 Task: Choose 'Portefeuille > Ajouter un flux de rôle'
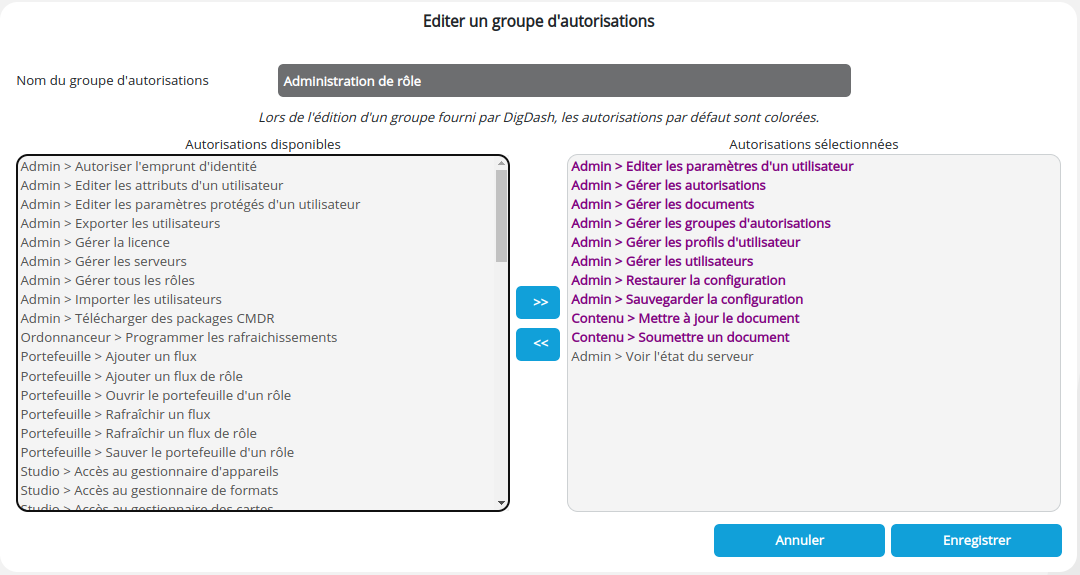pyautogui.click(x=130, y=375)
